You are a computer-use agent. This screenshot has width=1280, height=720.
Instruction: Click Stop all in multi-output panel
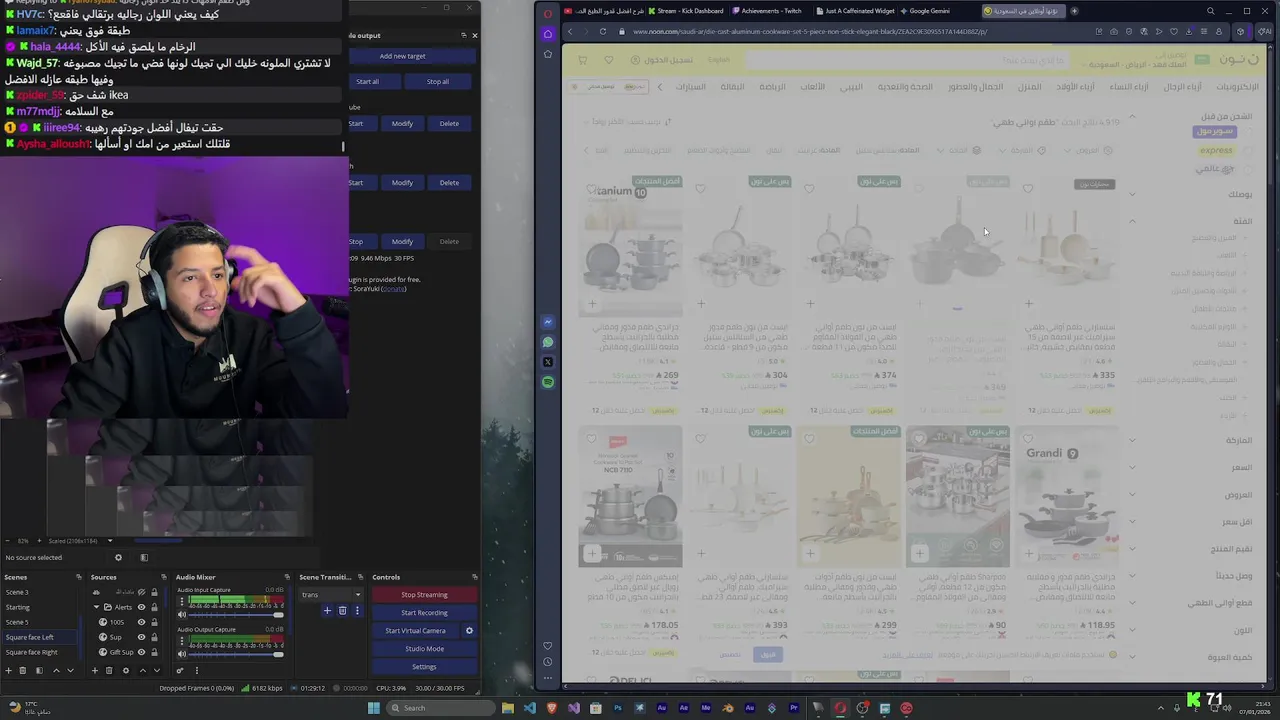pyautogui.click(x=438, y=82)
